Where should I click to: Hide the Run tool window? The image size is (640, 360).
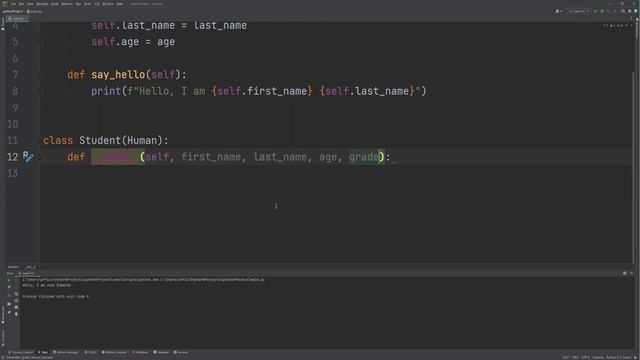coord(631,273)
